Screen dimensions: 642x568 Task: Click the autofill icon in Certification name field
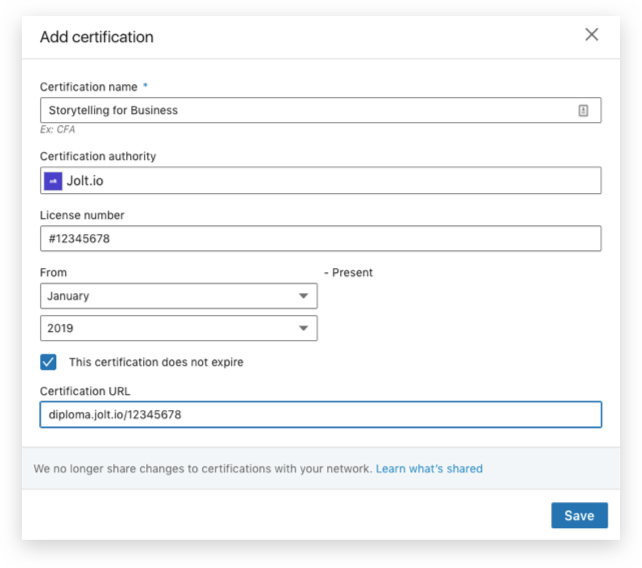[x=584, y=111]
